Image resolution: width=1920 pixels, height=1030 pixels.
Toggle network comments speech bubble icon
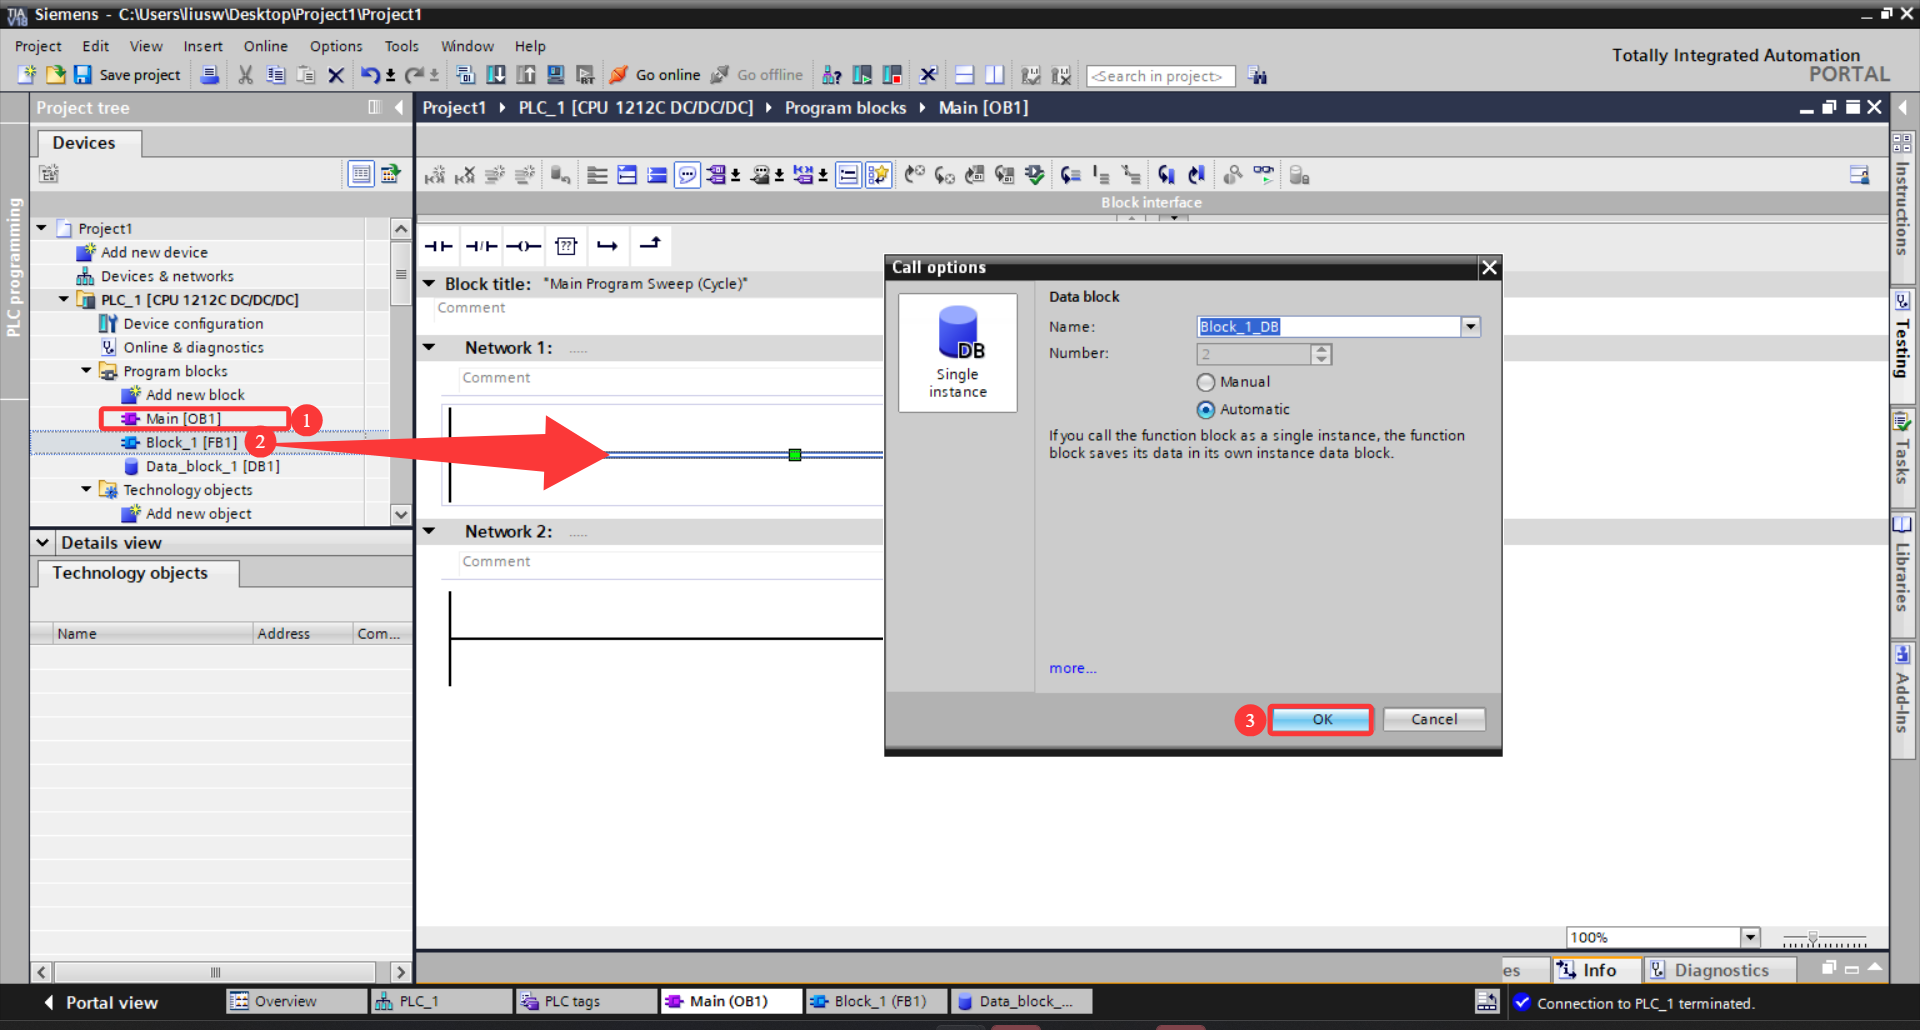(687, 176)
